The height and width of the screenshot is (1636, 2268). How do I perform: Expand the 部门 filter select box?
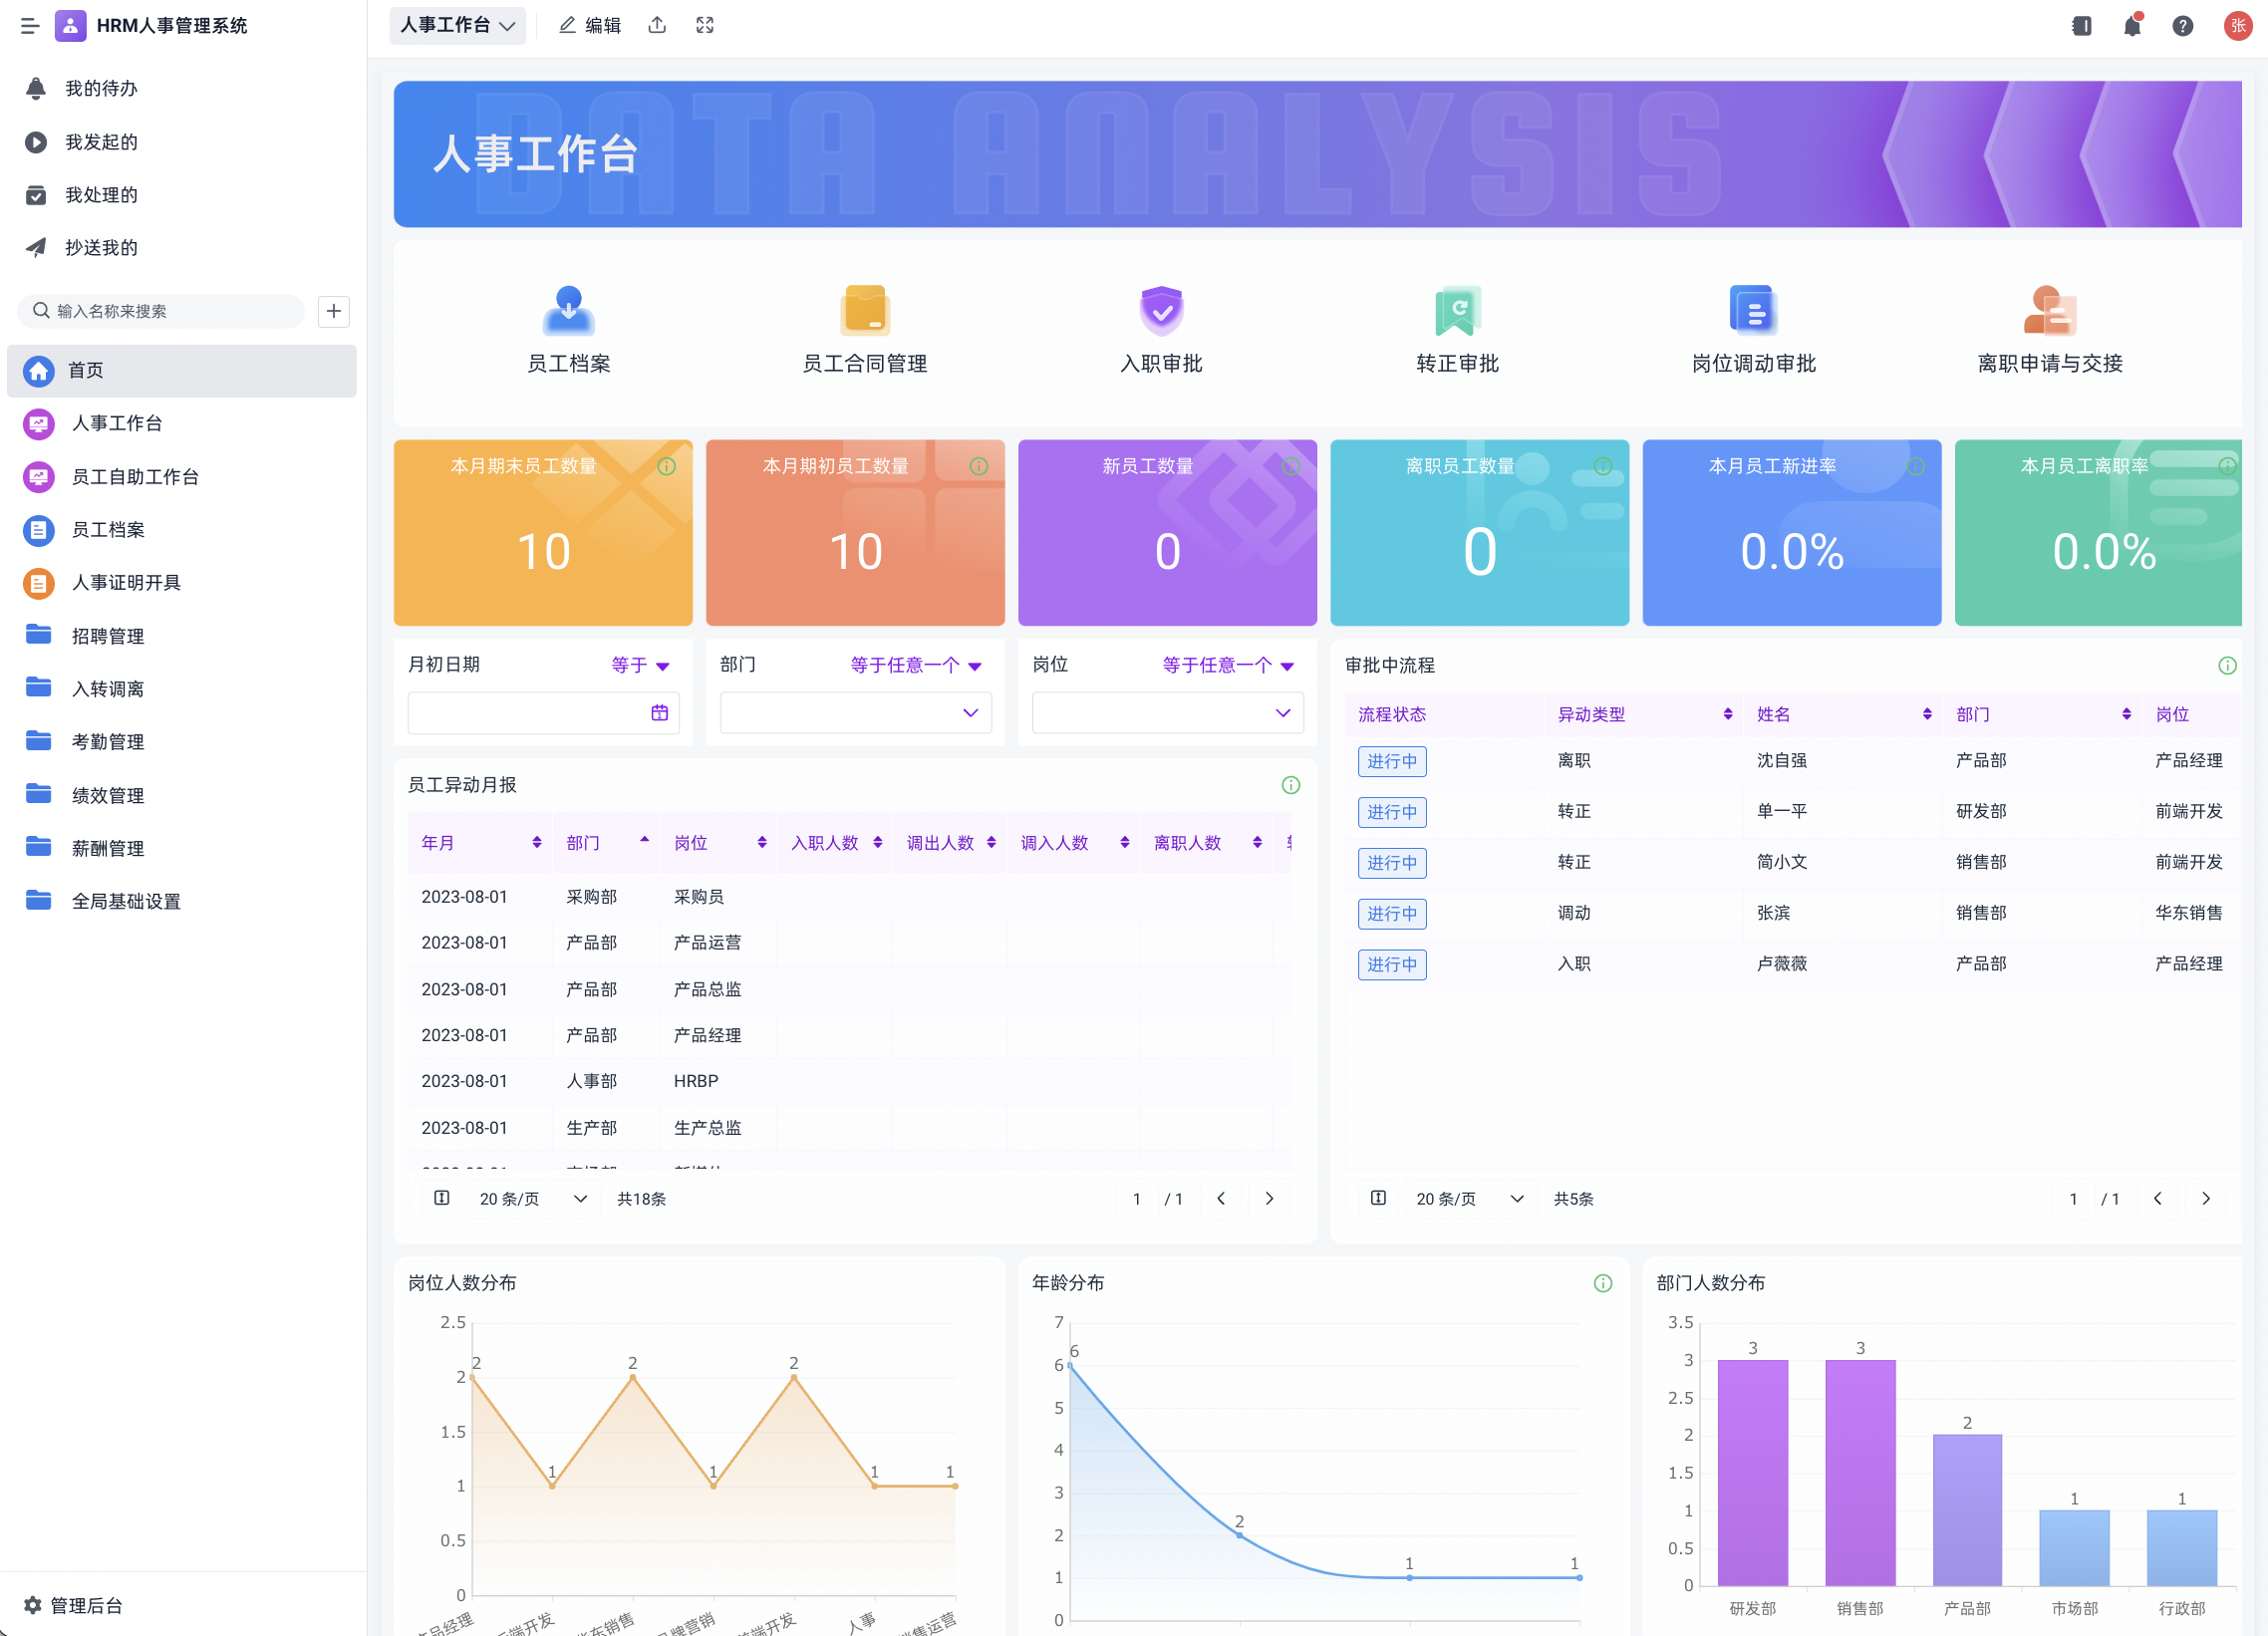[855, 713]
